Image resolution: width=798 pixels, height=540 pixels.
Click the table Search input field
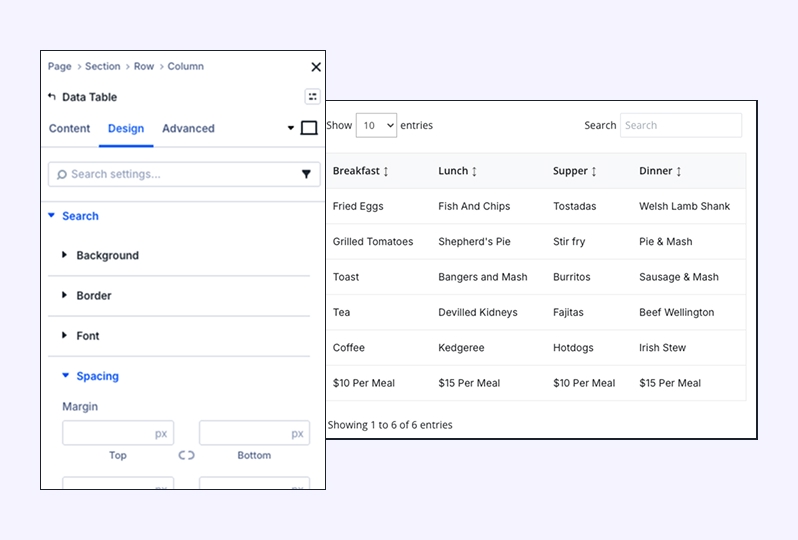[680, 125]
